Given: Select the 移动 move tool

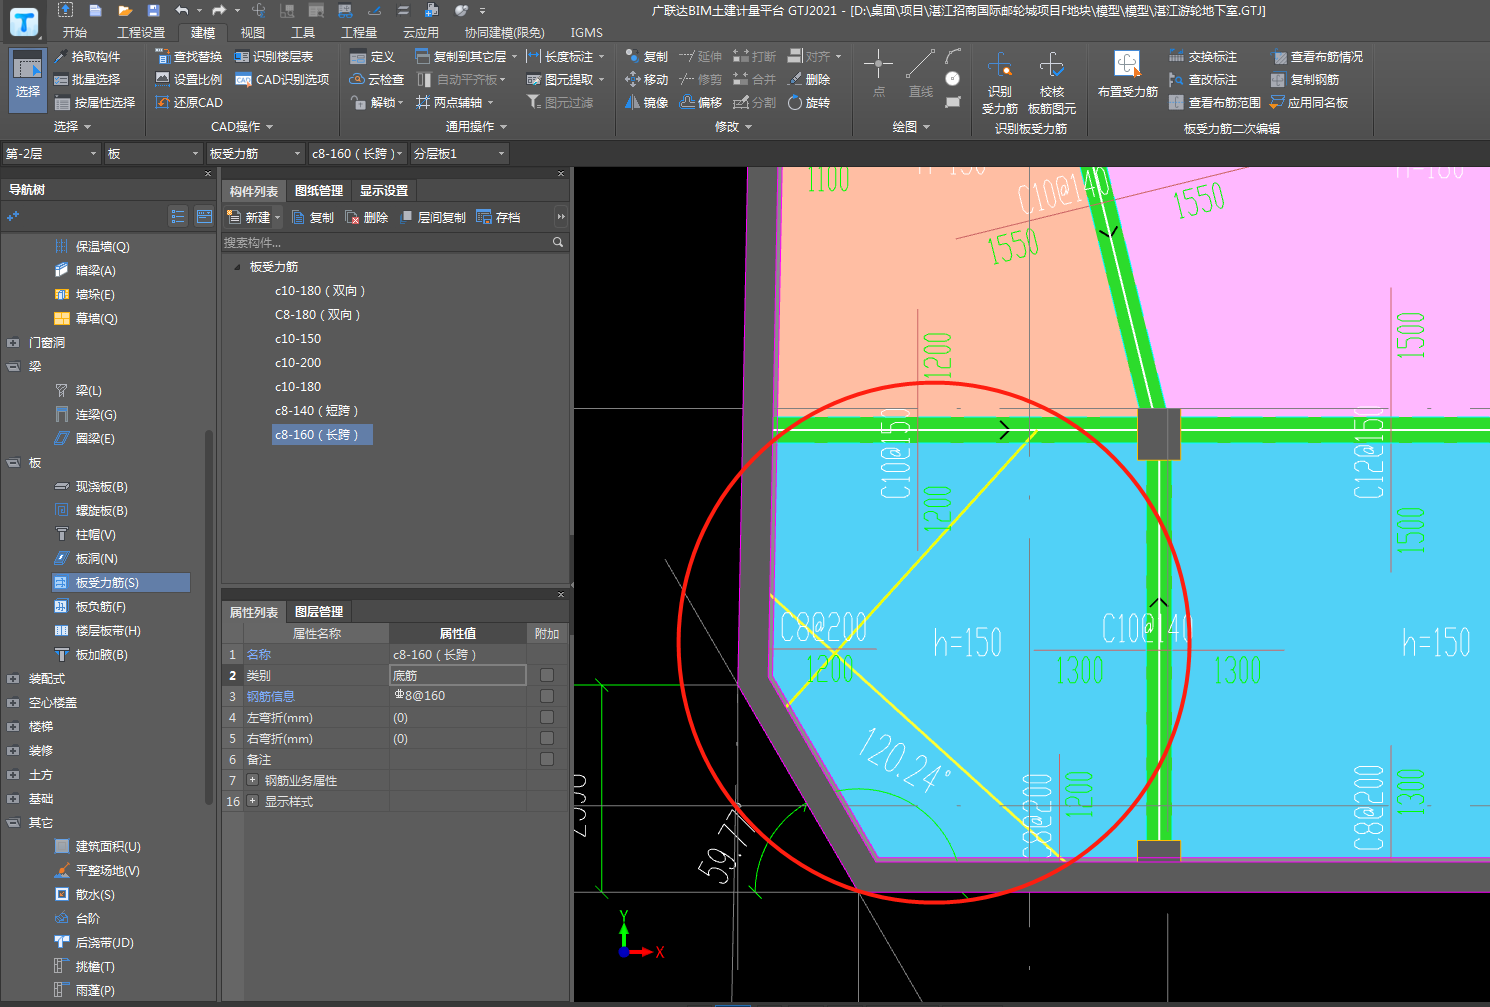Looking at the screenshot, I should click(646, 80).
